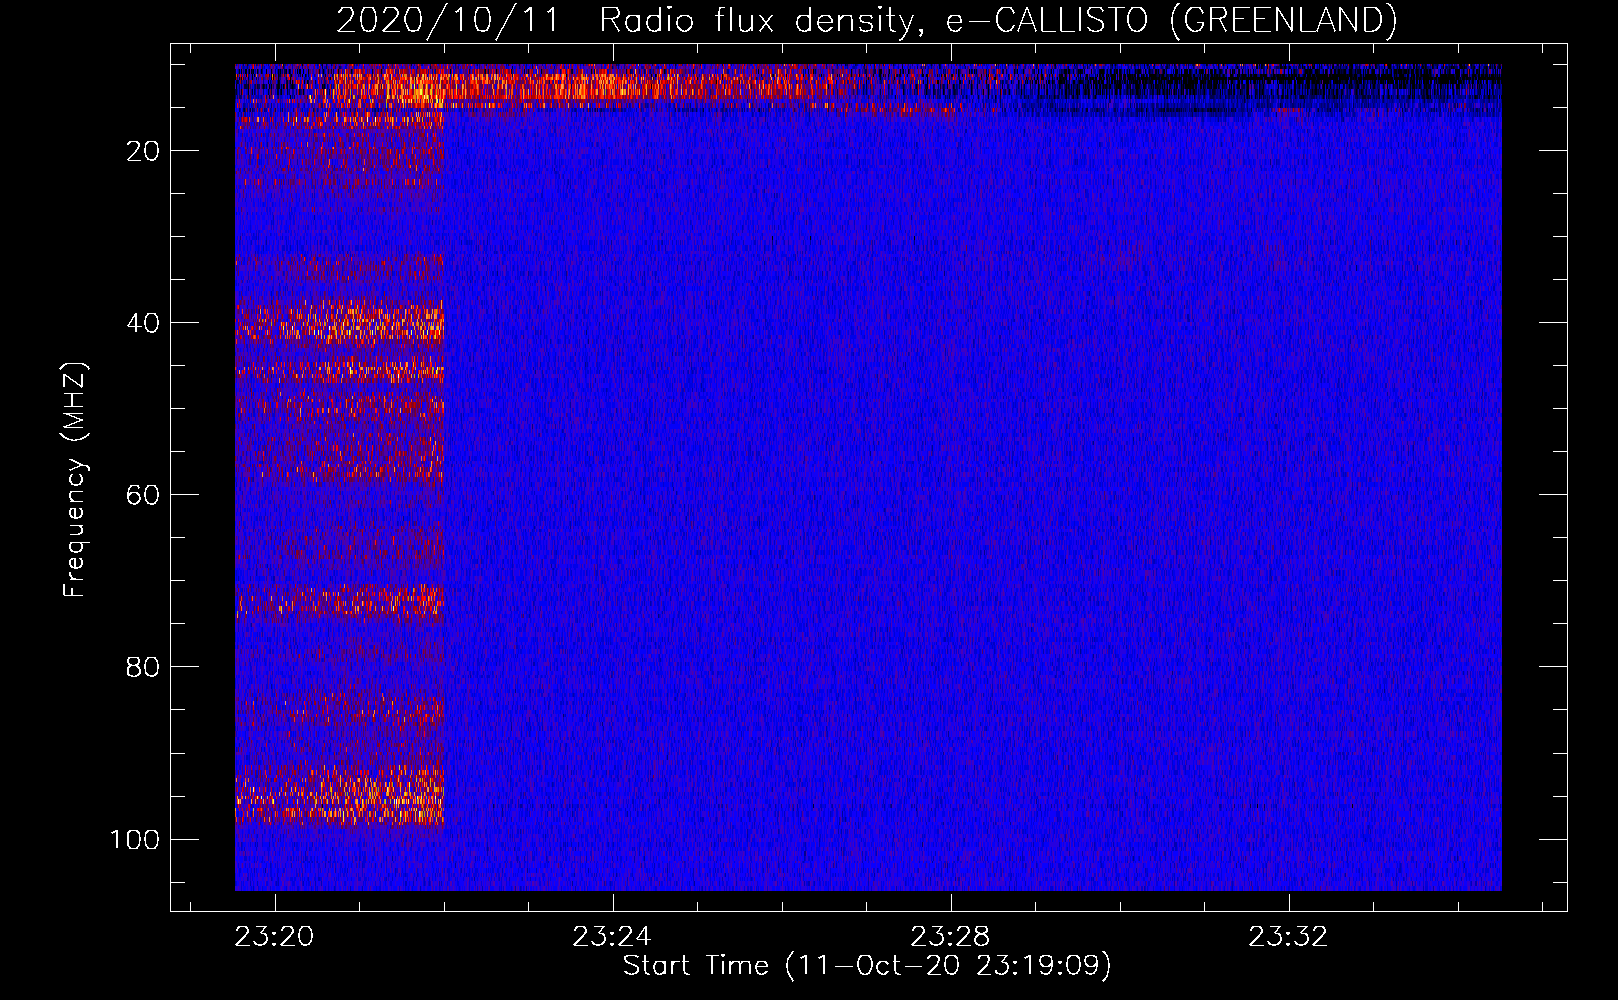The height and width of the screenshot is (1000, 1618).
Task: Click the "Frequency (MHZ)" axis label
Action: tap(75, 480)
